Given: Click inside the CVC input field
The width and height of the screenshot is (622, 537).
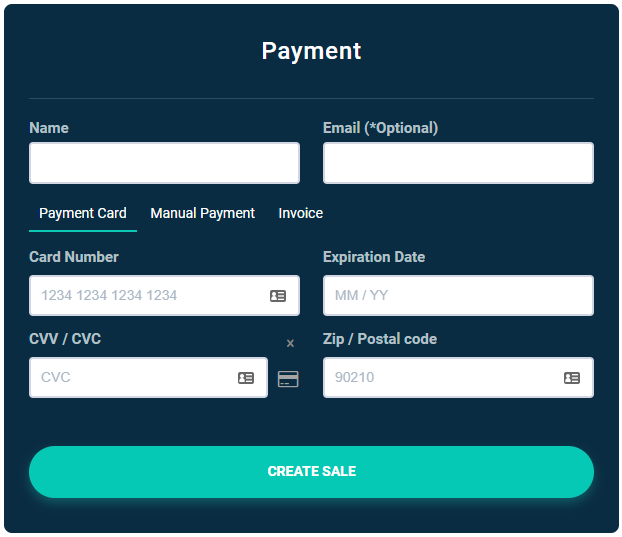Looking at the screenshot, I should tap(130, 378).
